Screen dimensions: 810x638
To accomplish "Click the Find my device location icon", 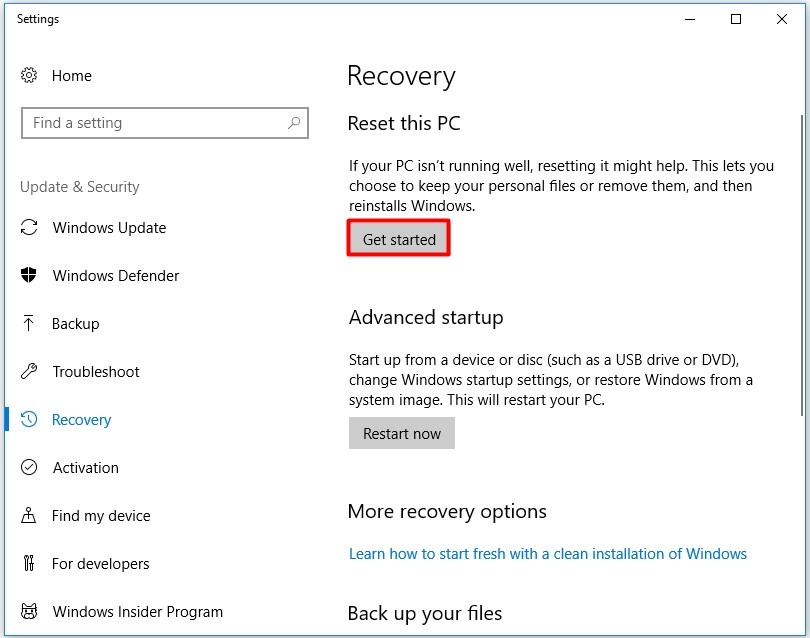I will (27, 516).
